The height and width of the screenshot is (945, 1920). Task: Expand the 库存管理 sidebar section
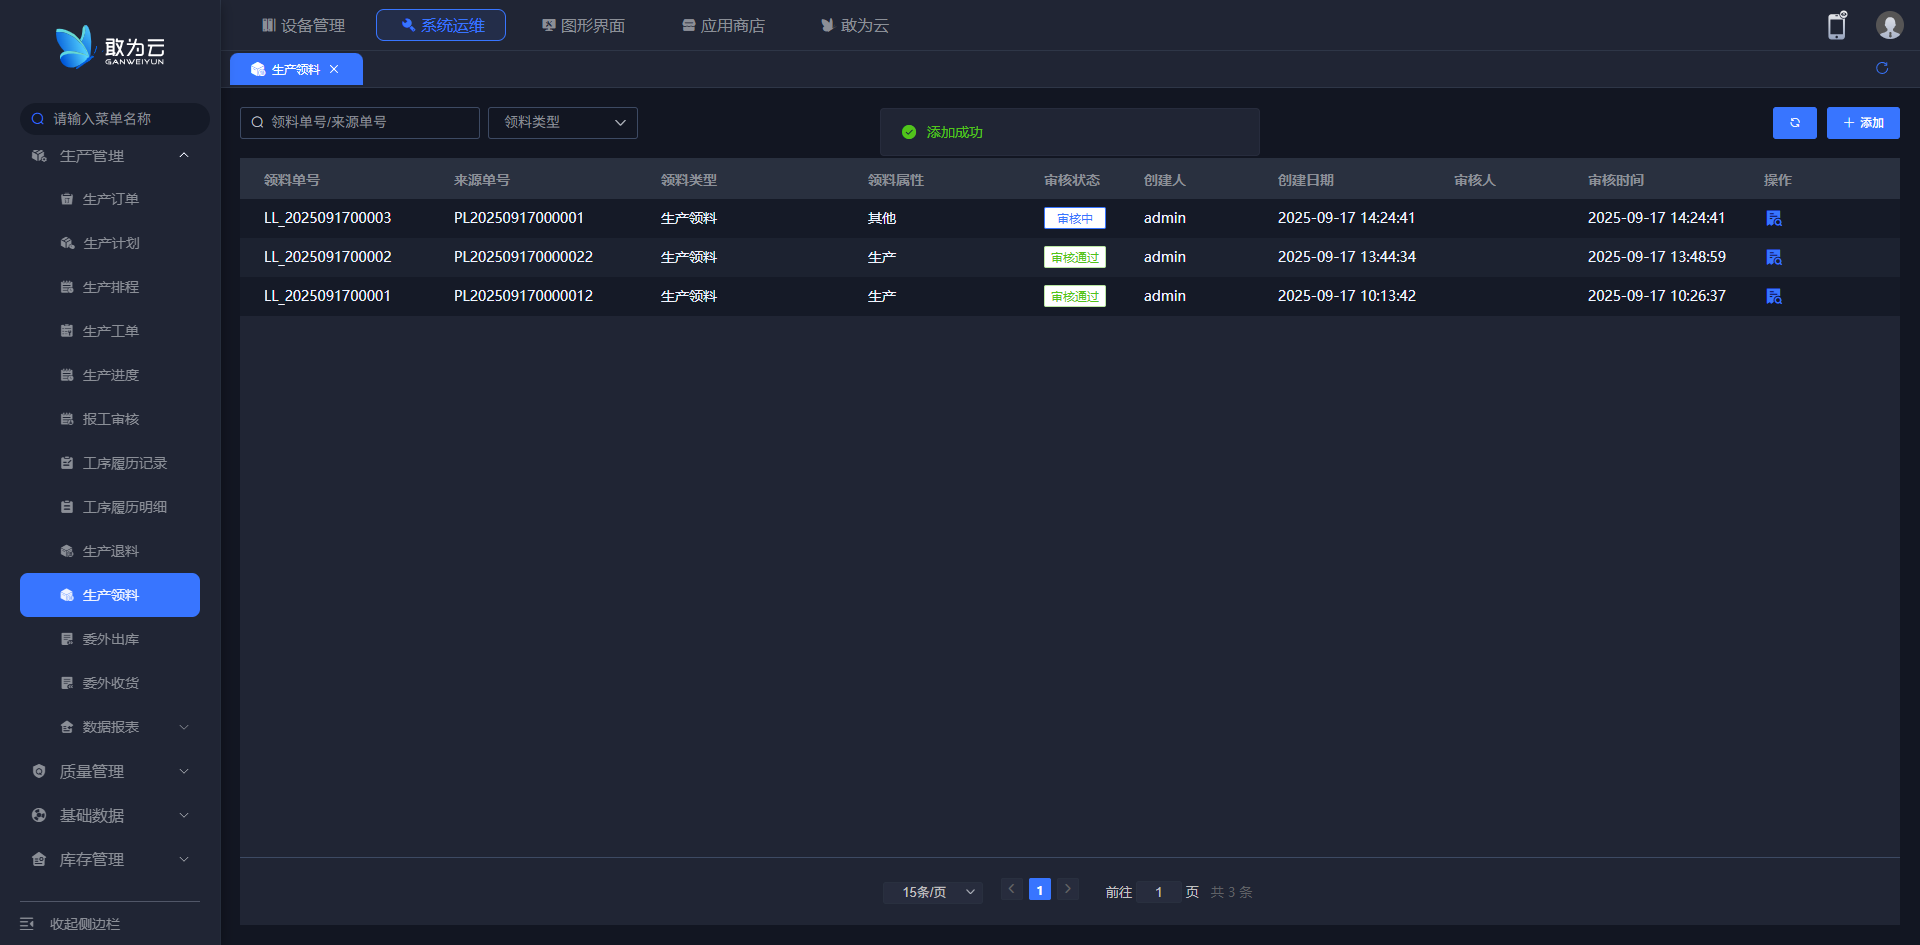110,859
